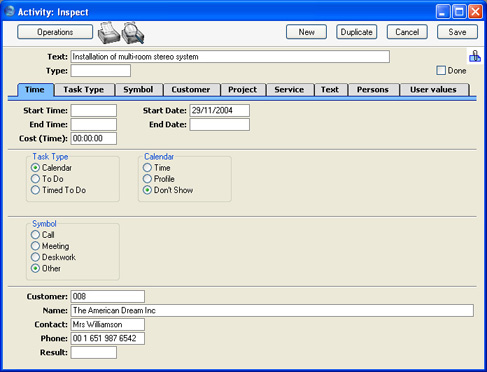Viewport: 487px width, 372px height.
Task: Select the Deskwork symbol option
Action: pyautogui.click(x=35, y=257)
